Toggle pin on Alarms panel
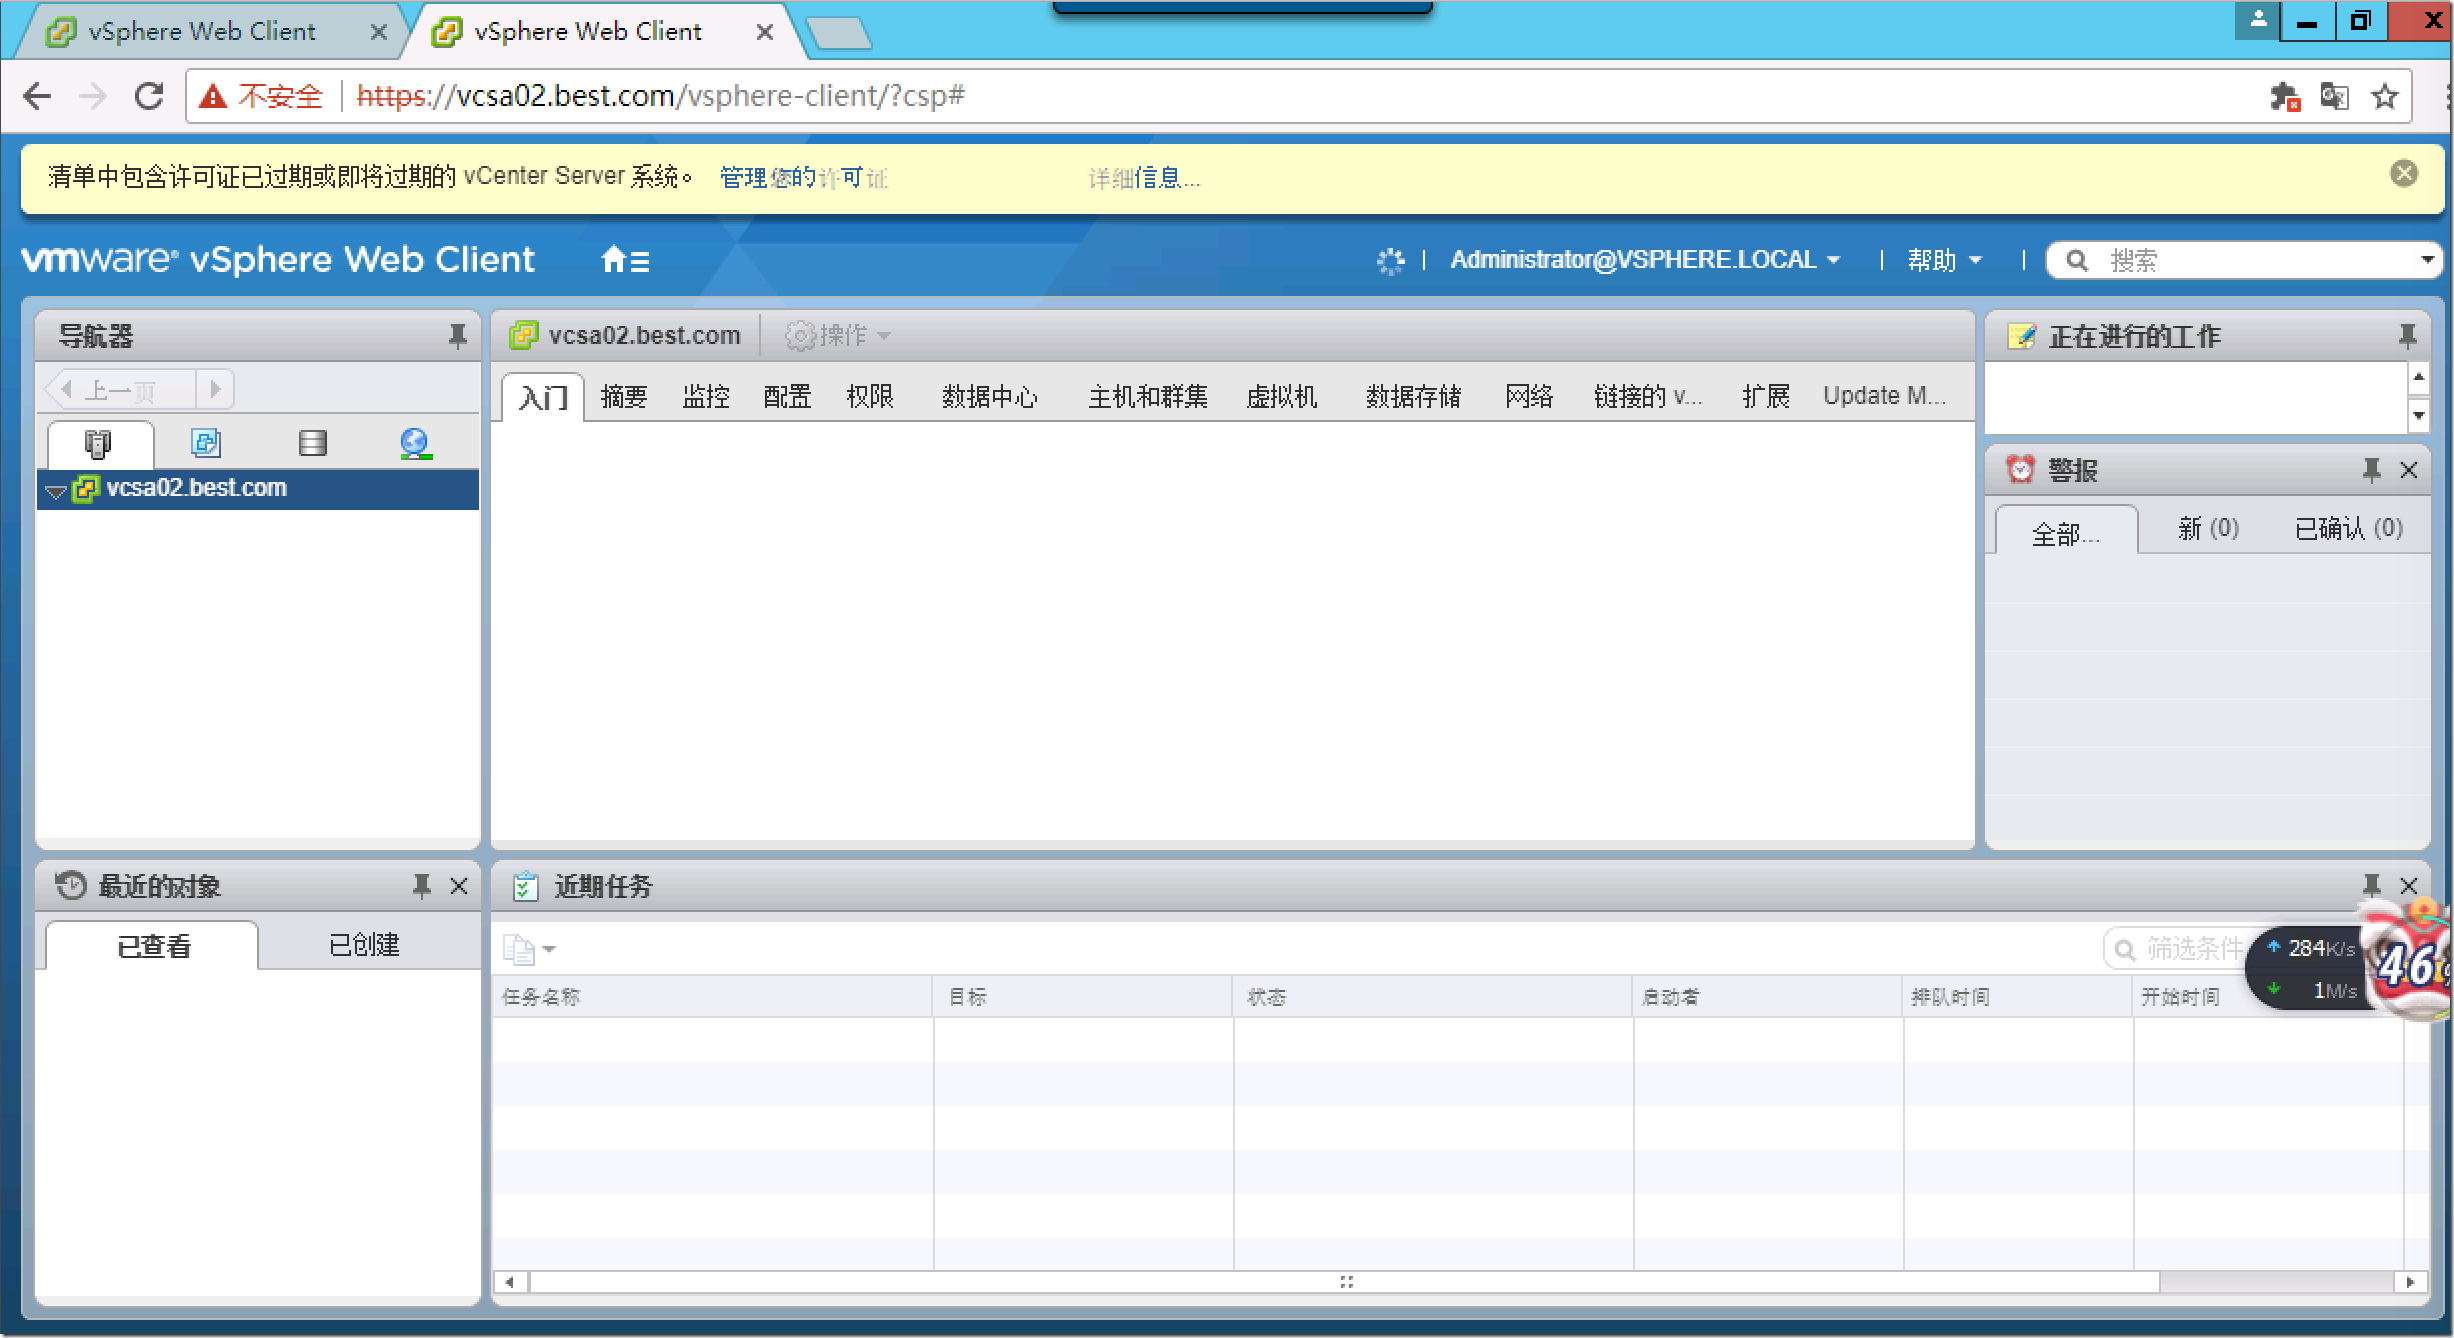 click(x=2371, y=469)
